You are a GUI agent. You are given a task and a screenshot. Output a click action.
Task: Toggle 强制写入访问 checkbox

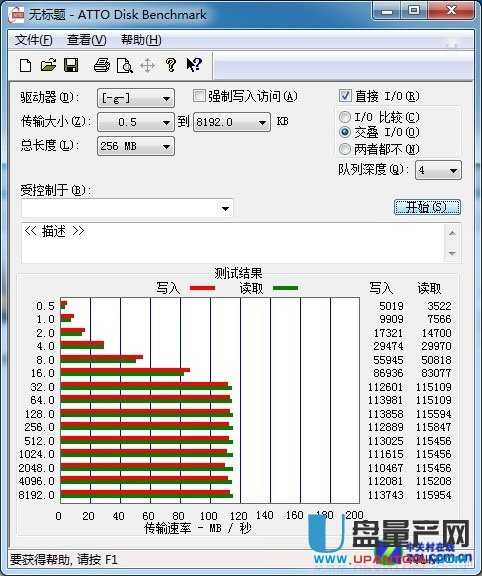(x=199, y=96)
